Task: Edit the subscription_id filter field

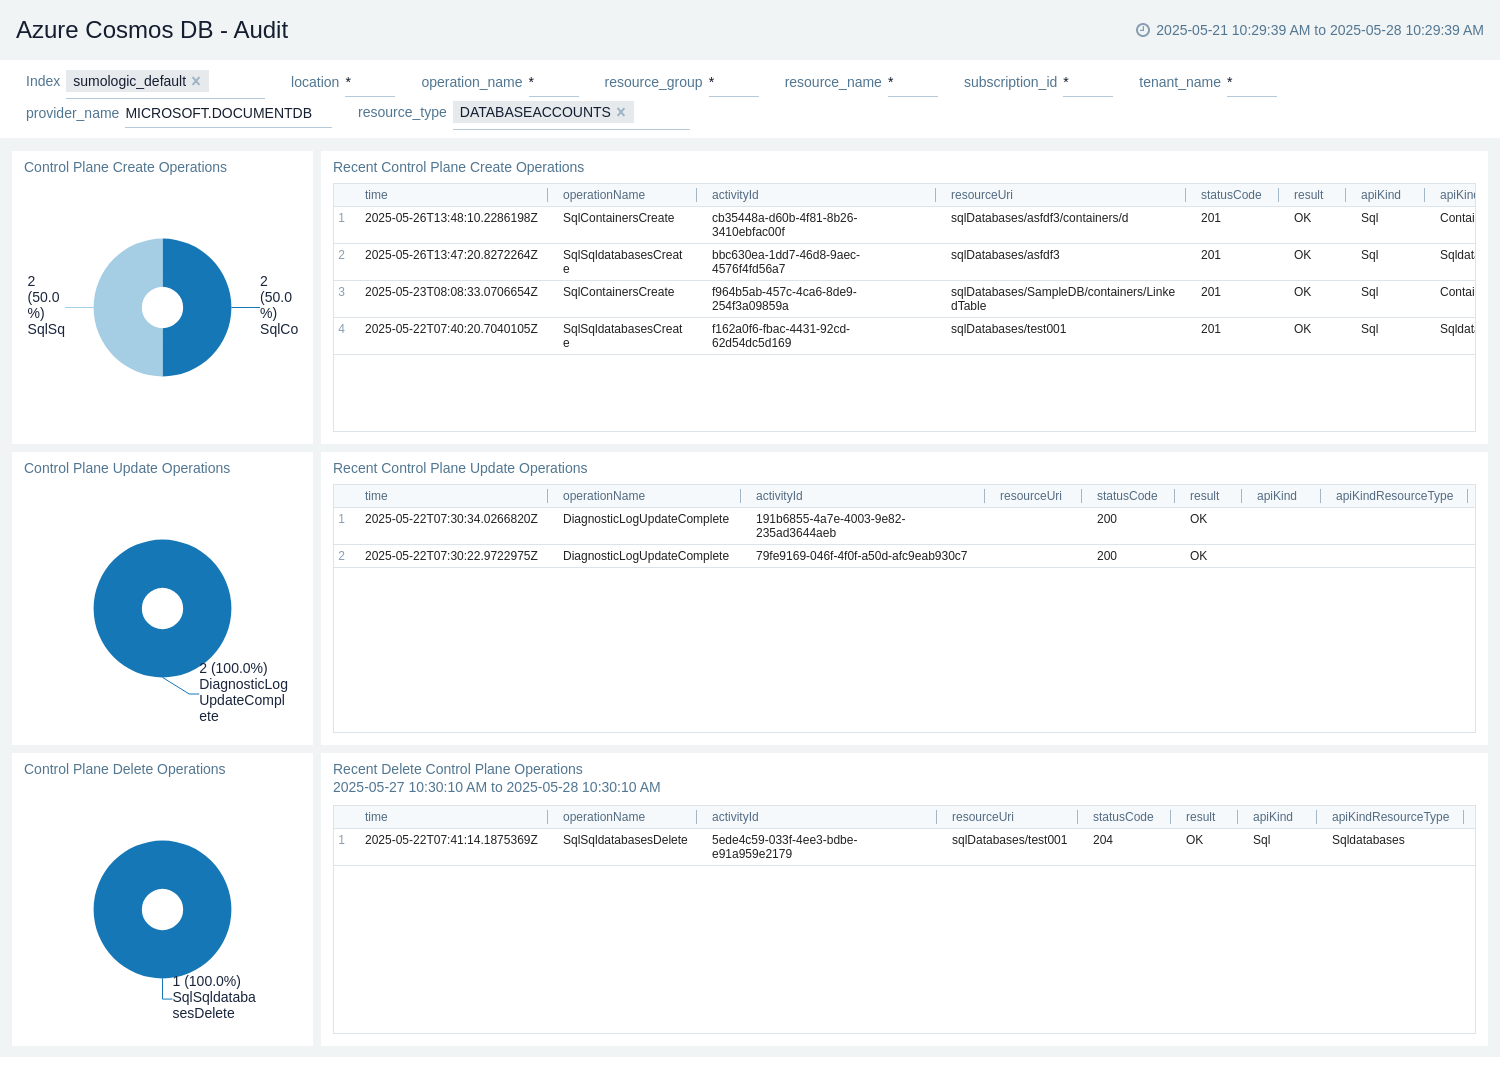Action: (x=1088, y=83)
